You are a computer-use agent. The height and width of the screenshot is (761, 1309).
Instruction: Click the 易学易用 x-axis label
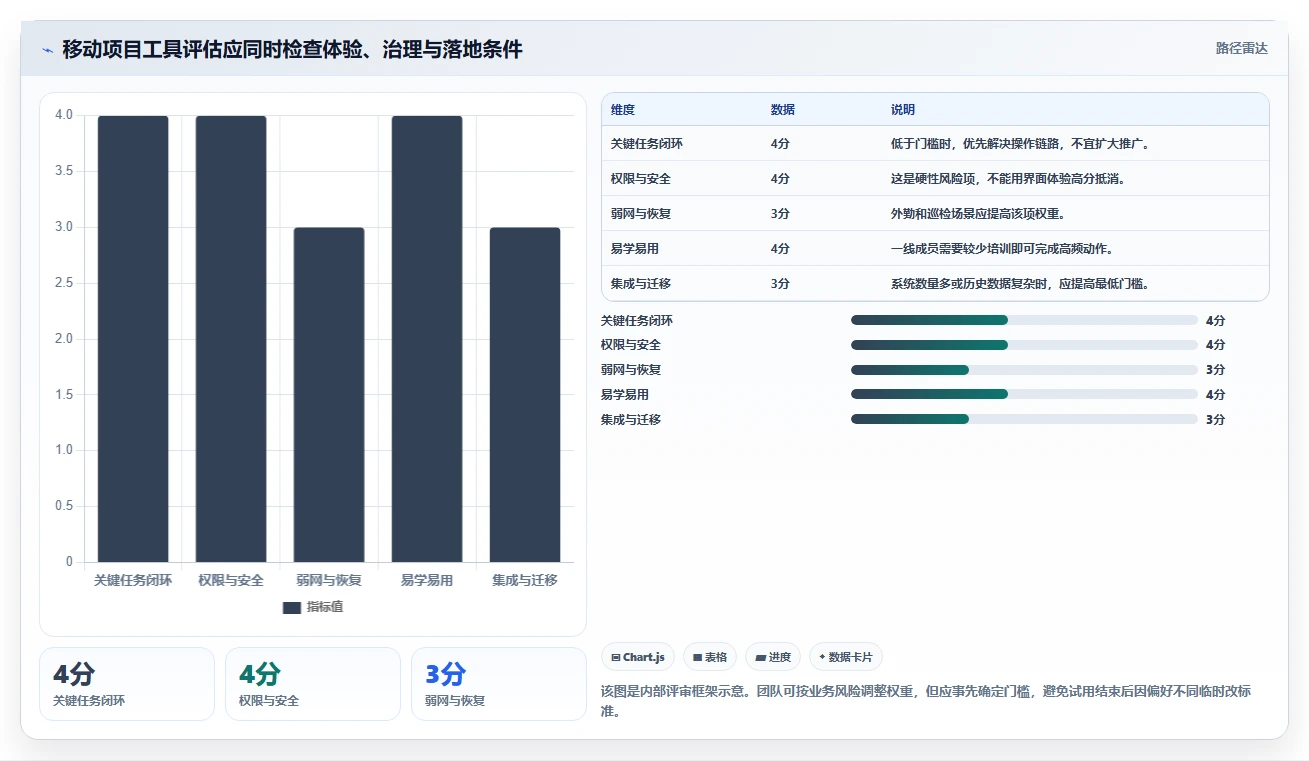[x=427, y=580]
